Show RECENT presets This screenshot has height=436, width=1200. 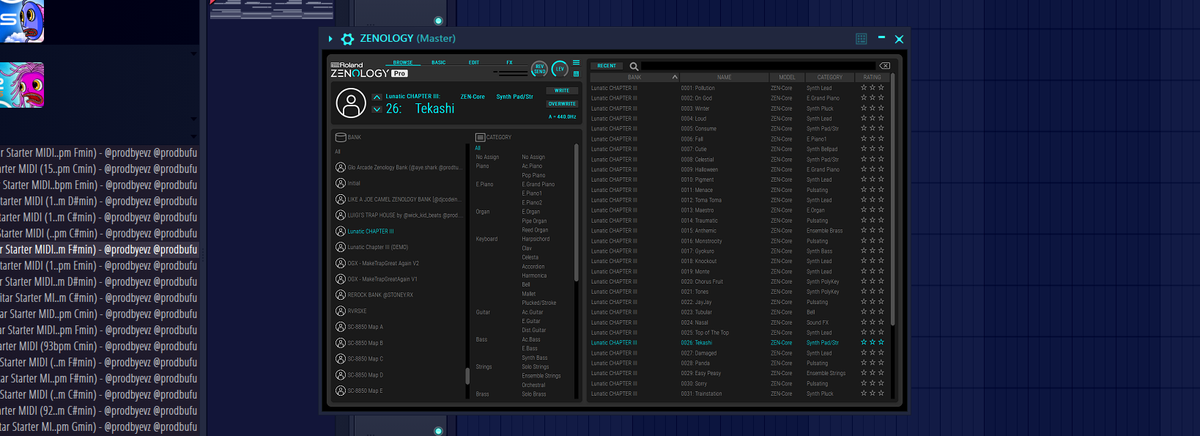(x=607, y=66)
